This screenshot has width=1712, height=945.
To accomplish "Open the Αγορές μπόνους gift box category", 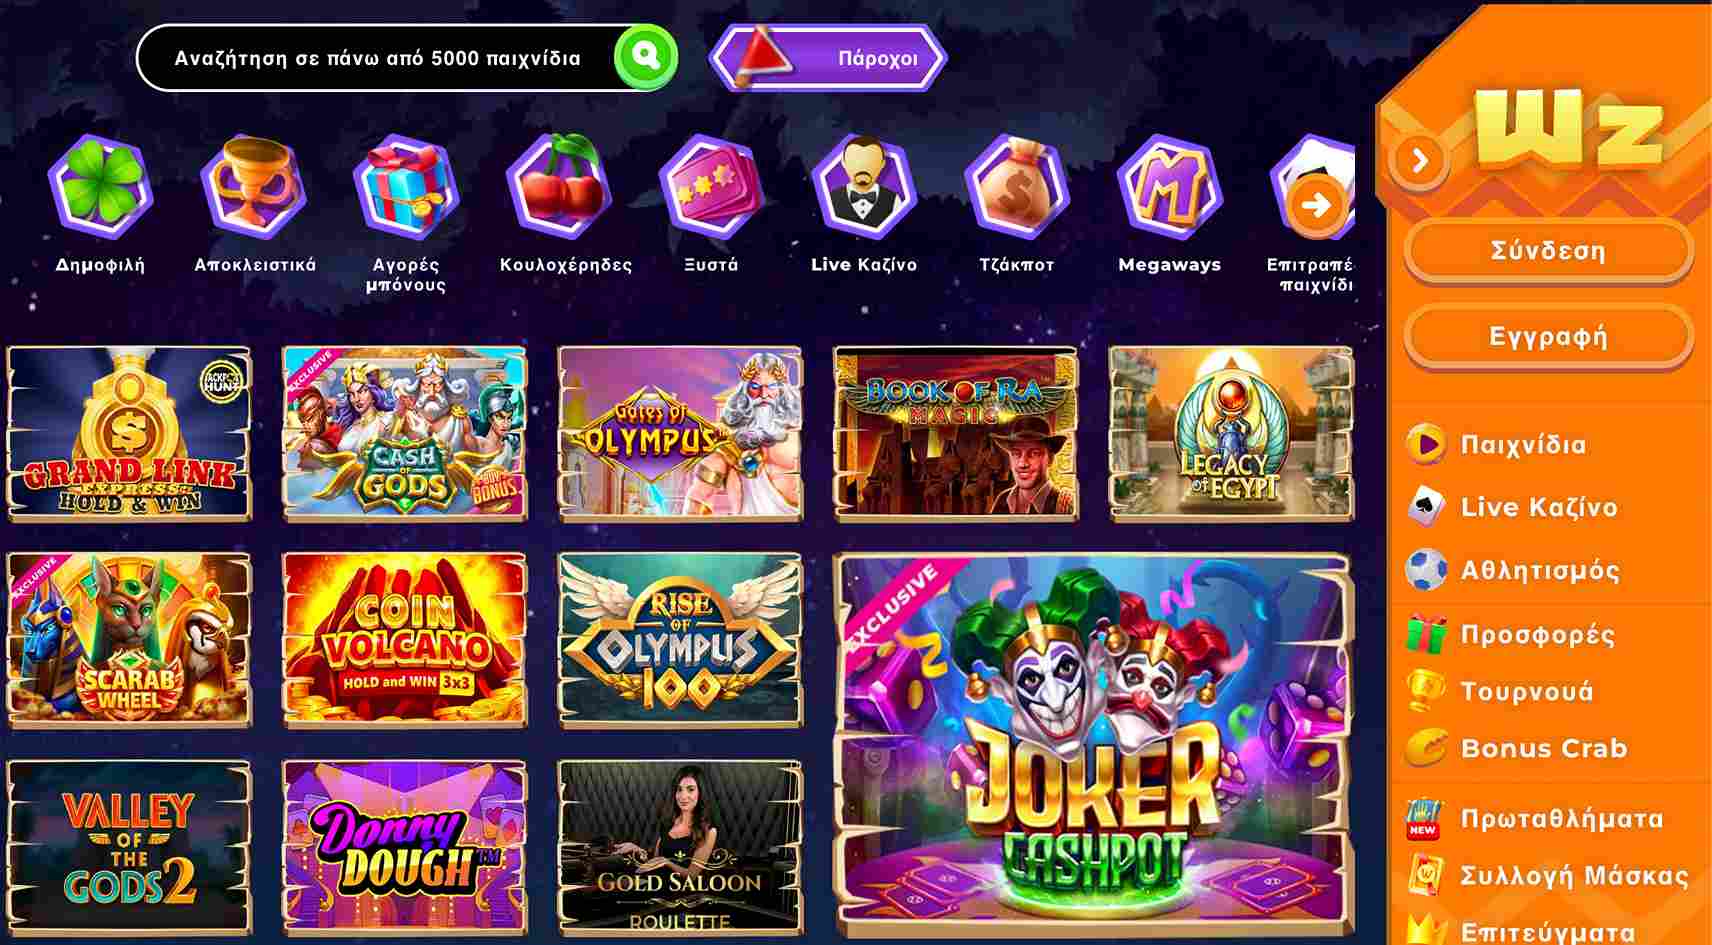I will [406, 187].
